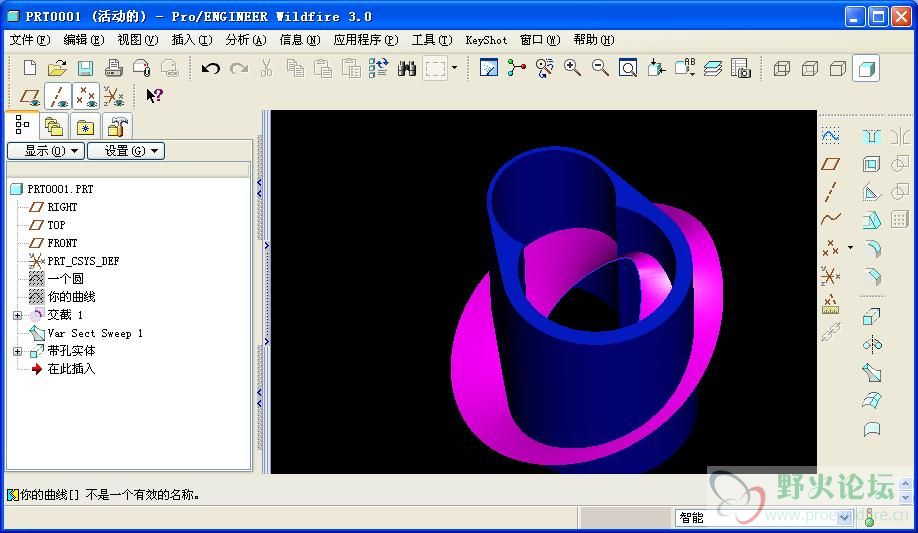Image resolution: width=918 pixels, height=533 pixels.
Task: Open the 显示 dropdown in model tree
Action: (x=46, y=151)
